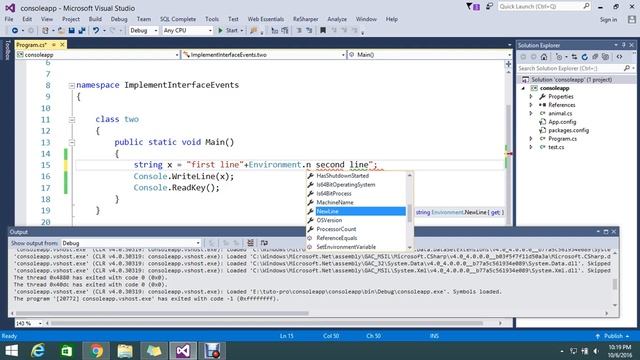This screenshot has width=640, height=360.
Task: Click the Undo arrow icon
Action: [96, 31]
